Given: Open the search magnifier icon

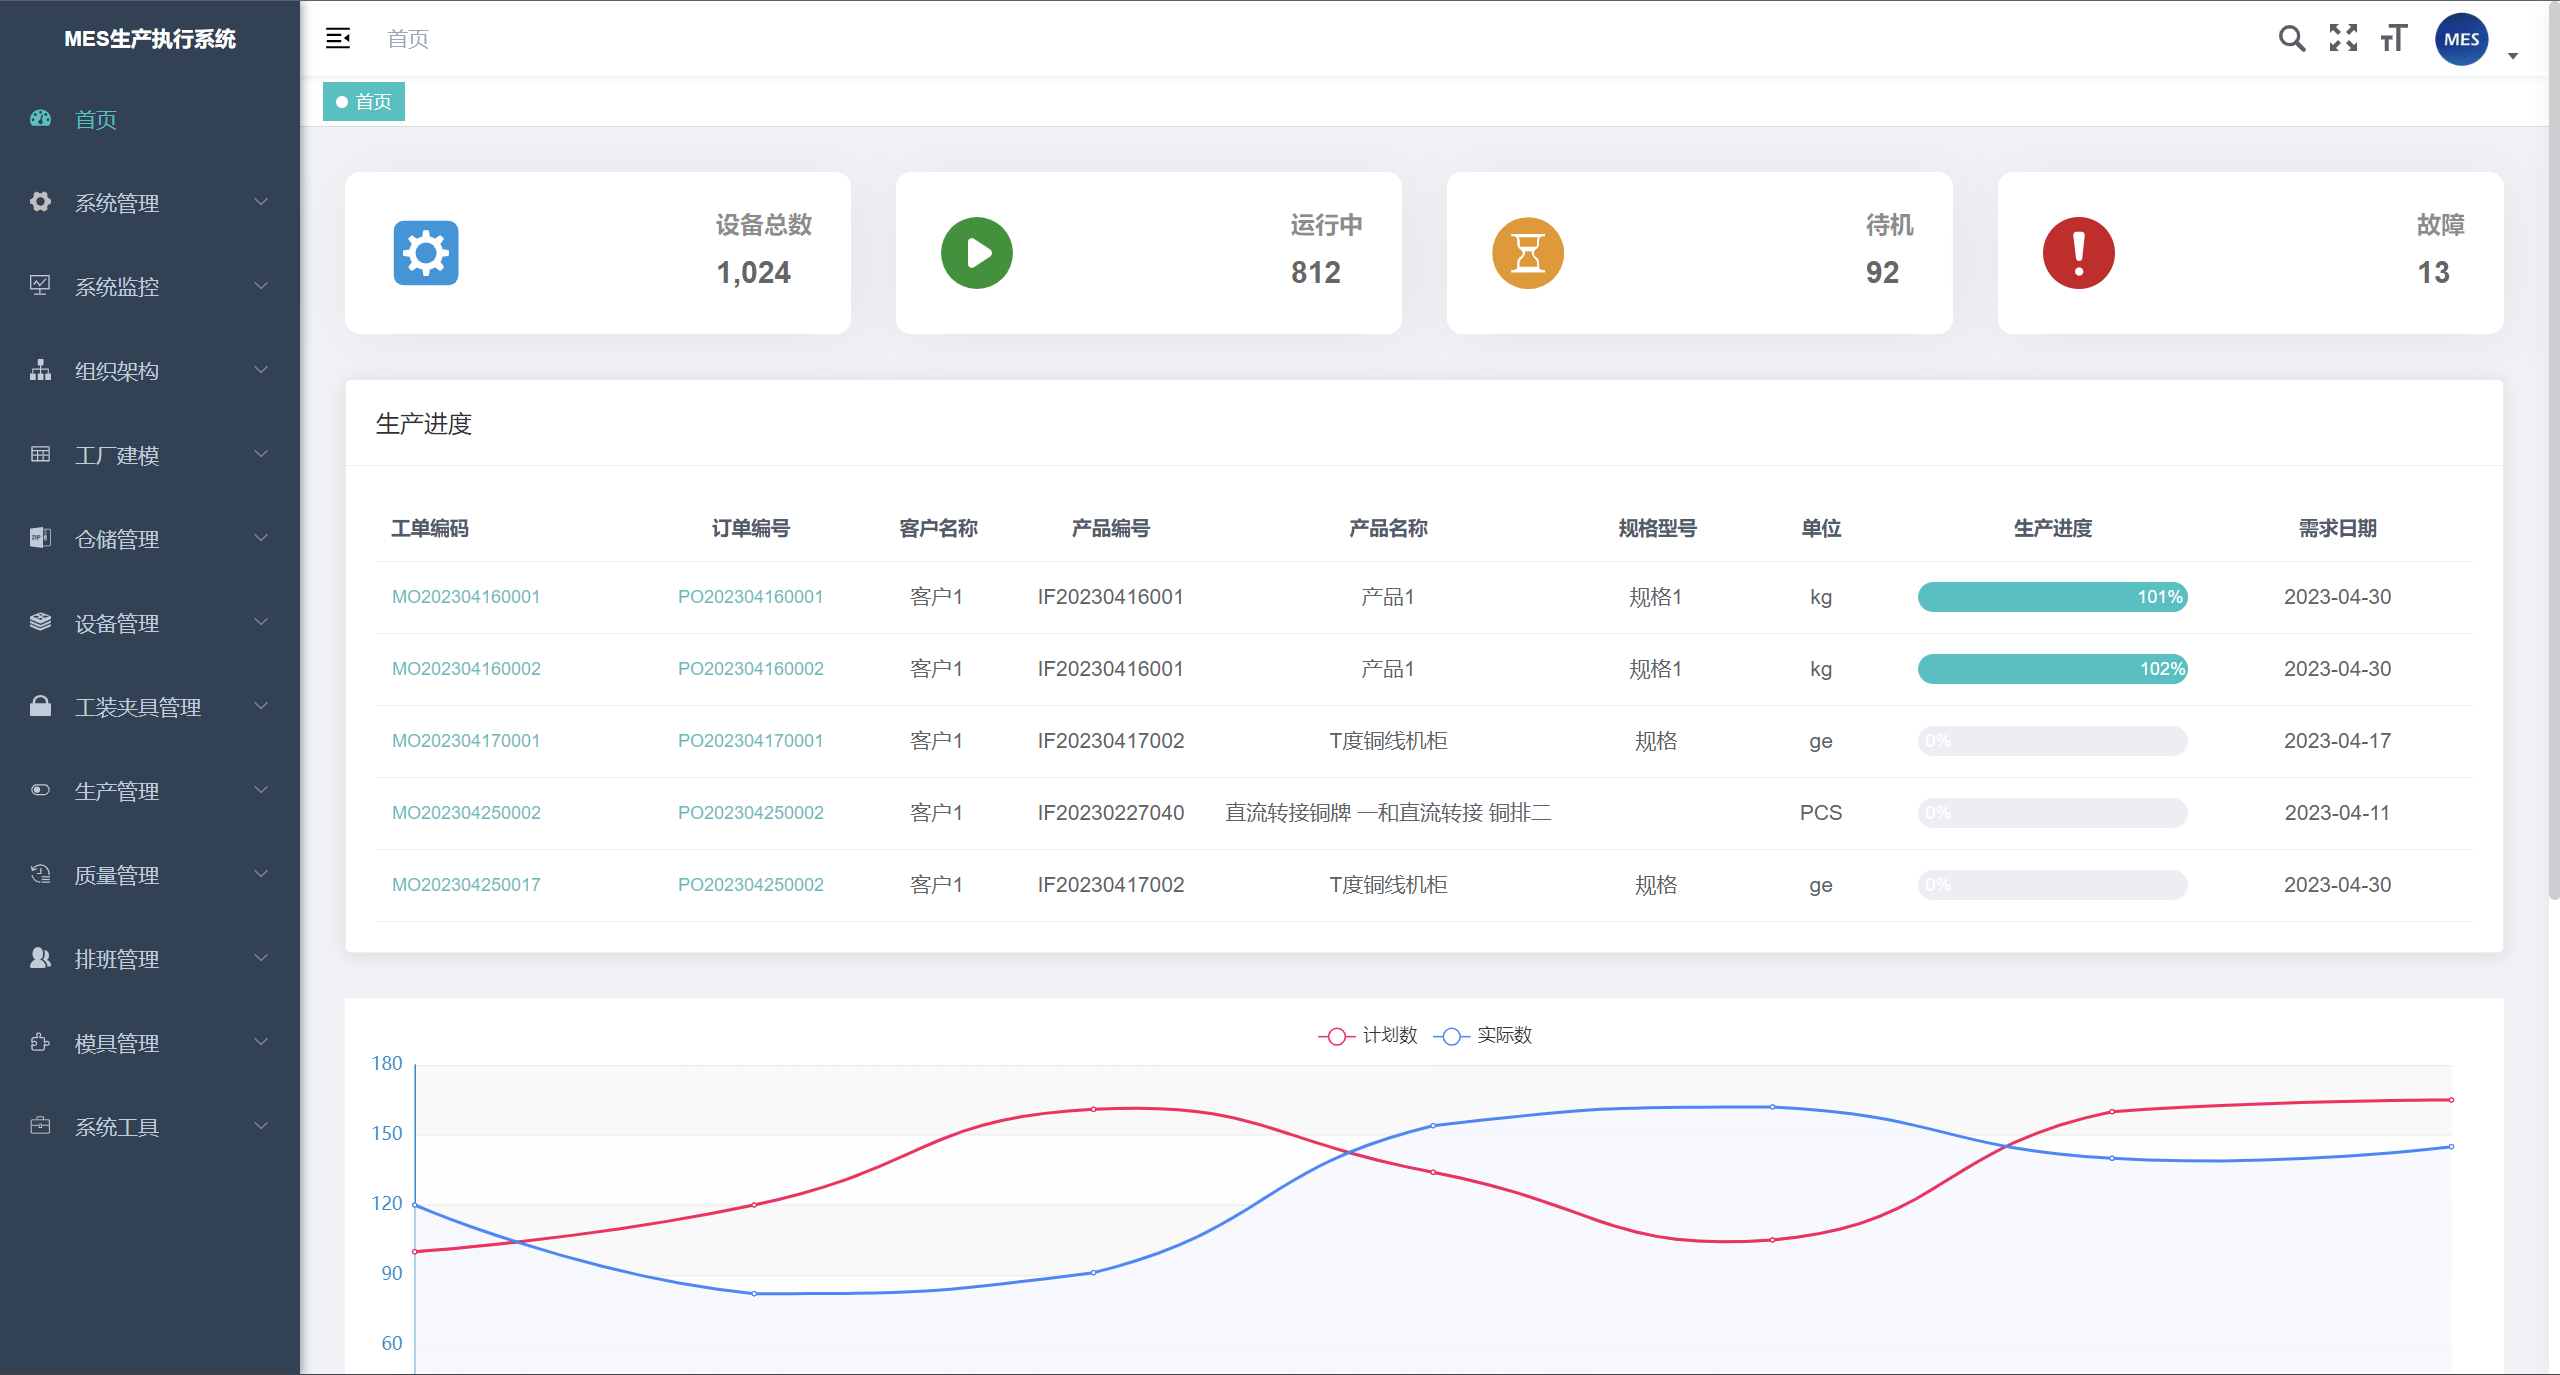Looking at the screenshot, I should click(x=2292, y=39).
